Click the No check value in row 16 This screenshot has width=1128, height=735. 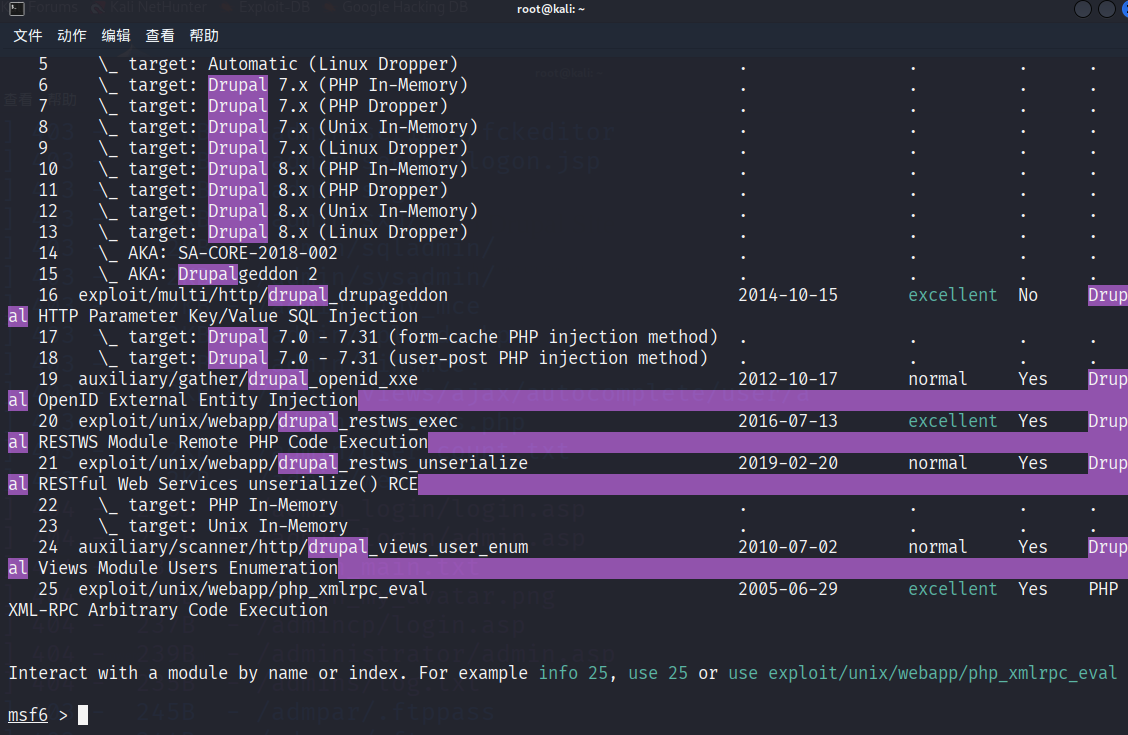[x=1028, y=296]
